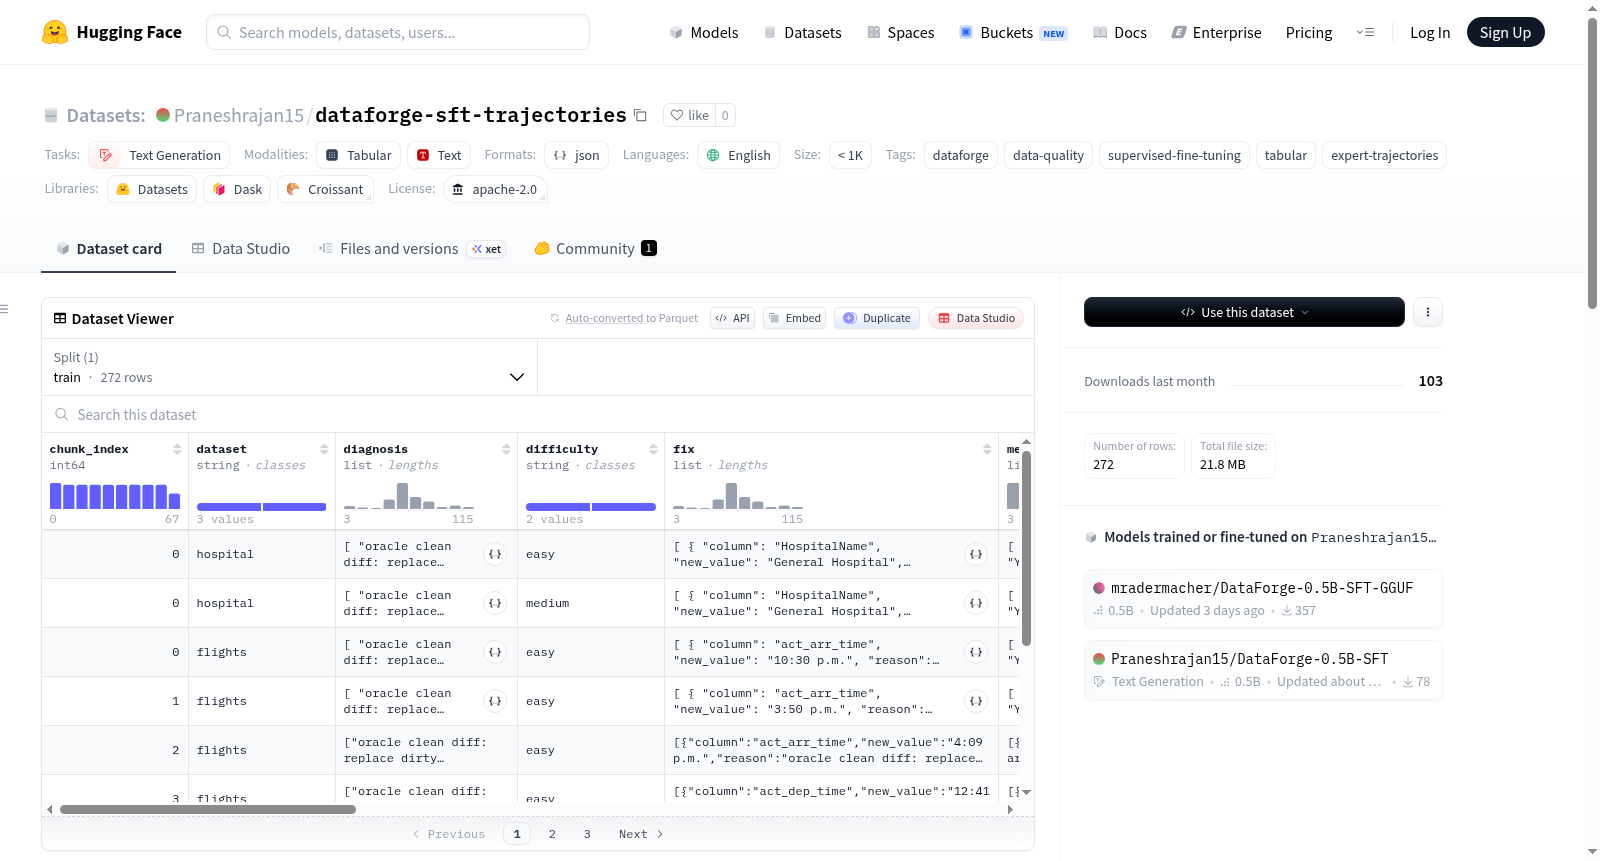Viewport: 1600px width, 861px height.
Task: Click the dataforge tag
Action: [x=961, y=155]
